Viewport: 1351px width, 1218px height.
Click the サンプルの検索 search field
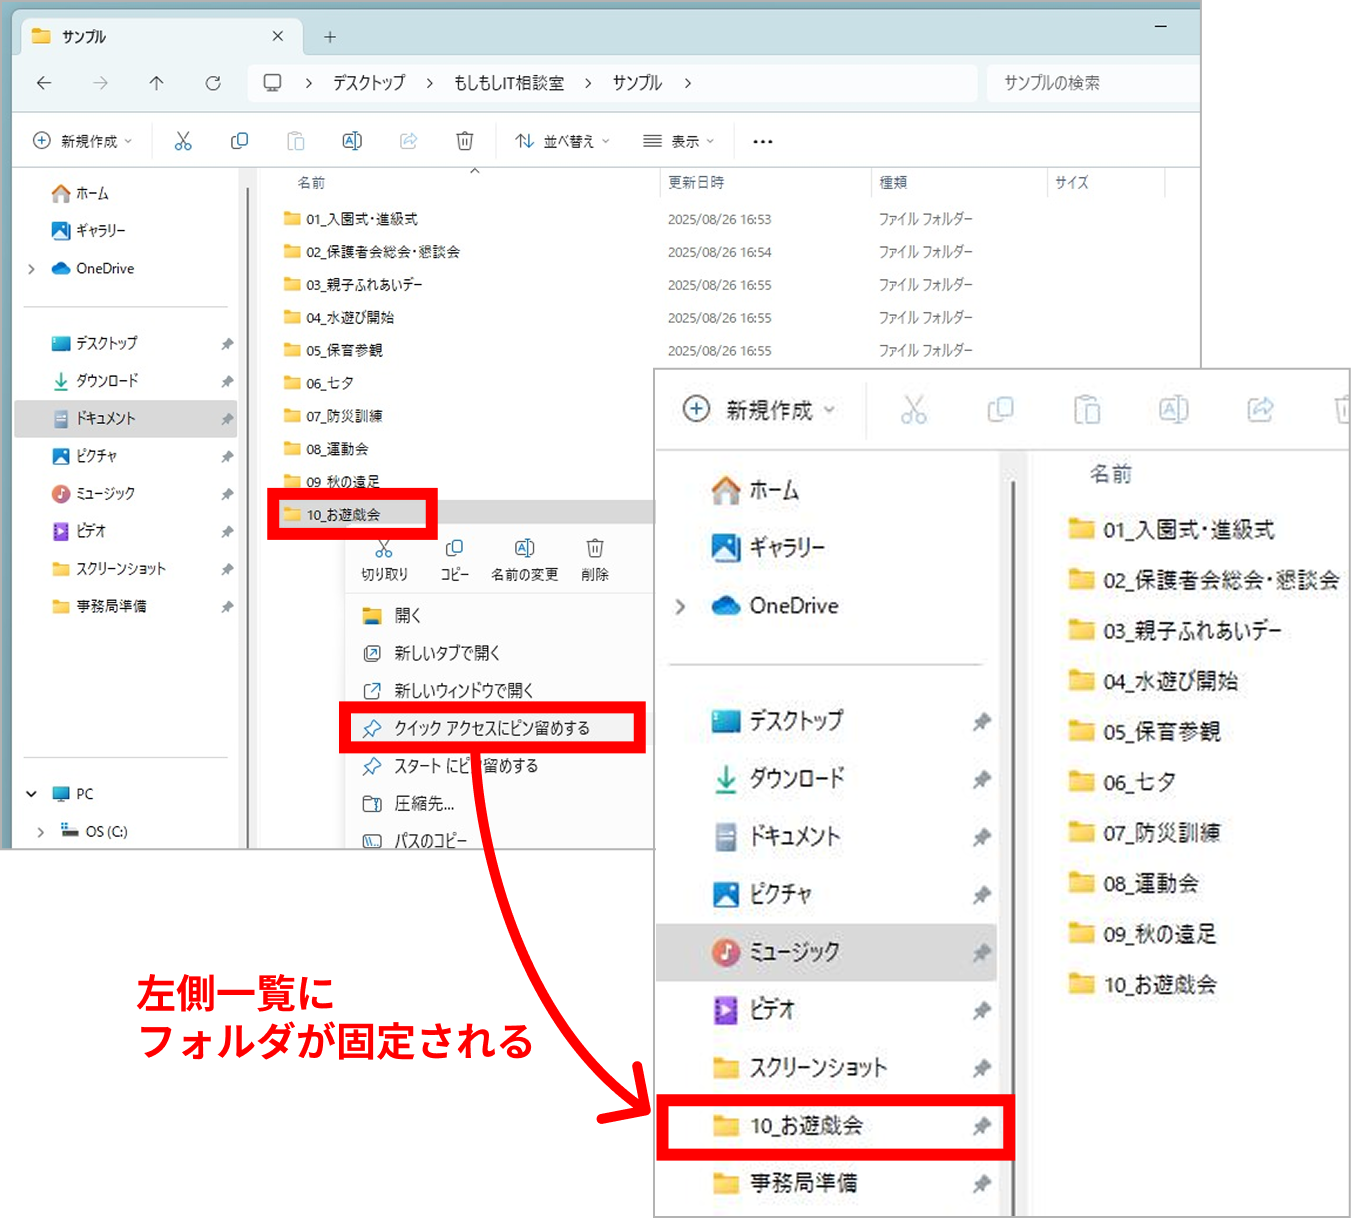pos(1090,83)
